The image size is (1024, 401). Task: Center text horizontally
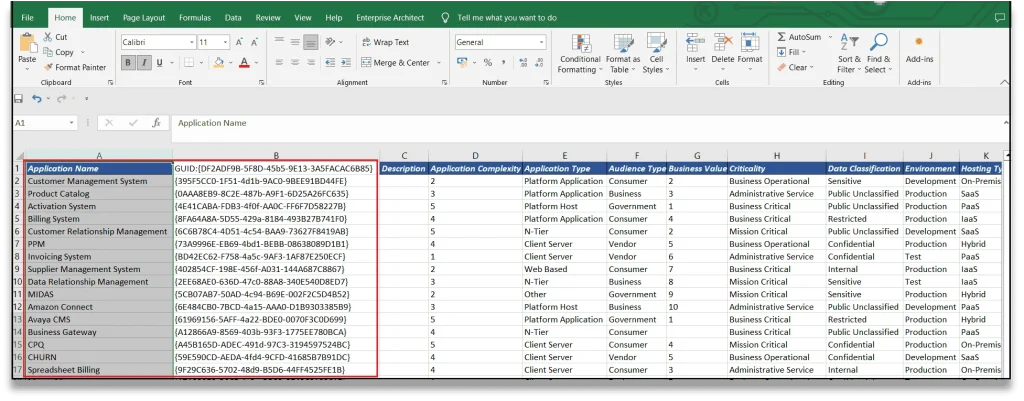[x=296, y=63]
